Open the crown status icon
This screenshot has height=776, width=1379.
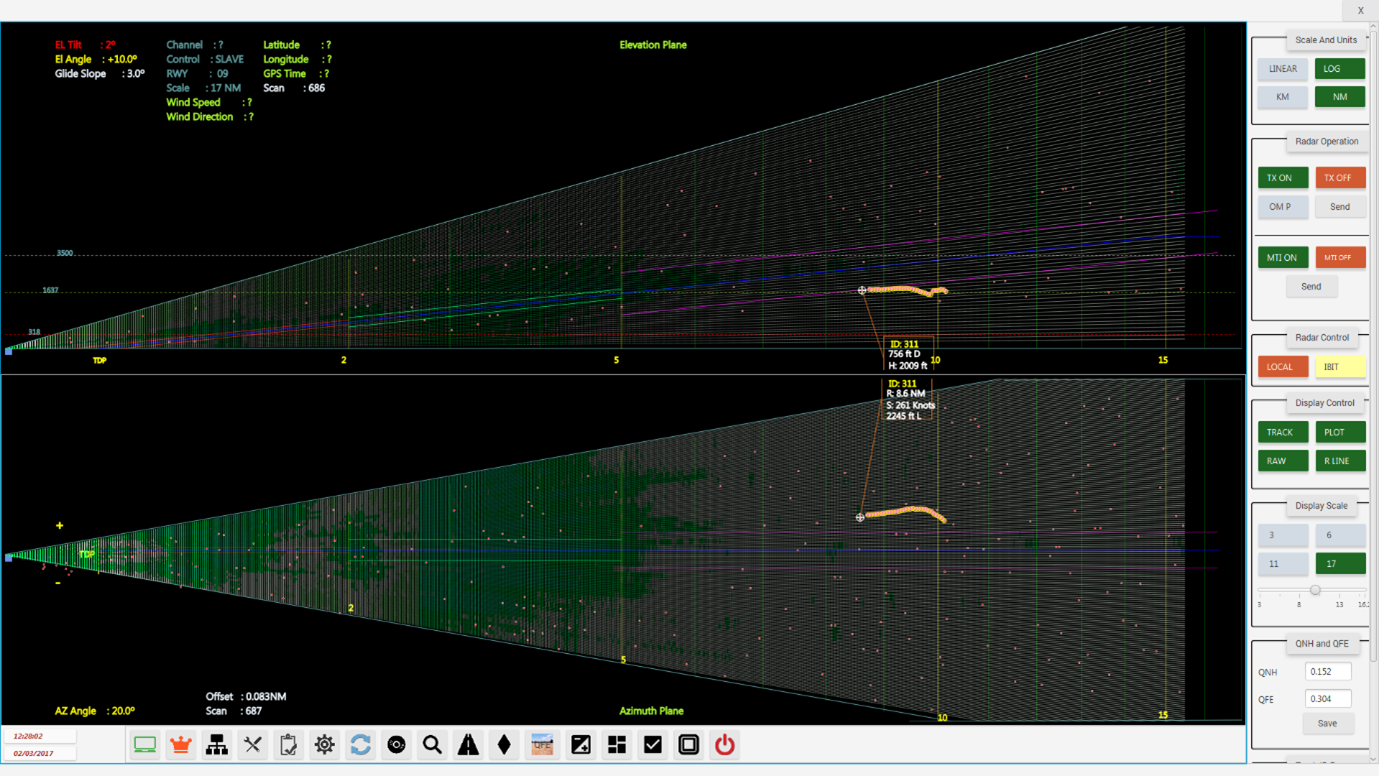[180, 745]
